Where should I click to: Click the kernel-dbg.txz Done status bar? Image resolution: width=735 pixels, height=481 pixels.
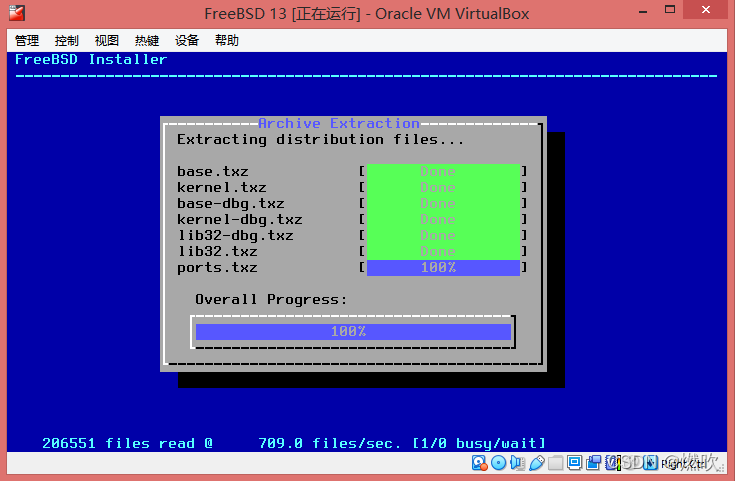(443, 219)
